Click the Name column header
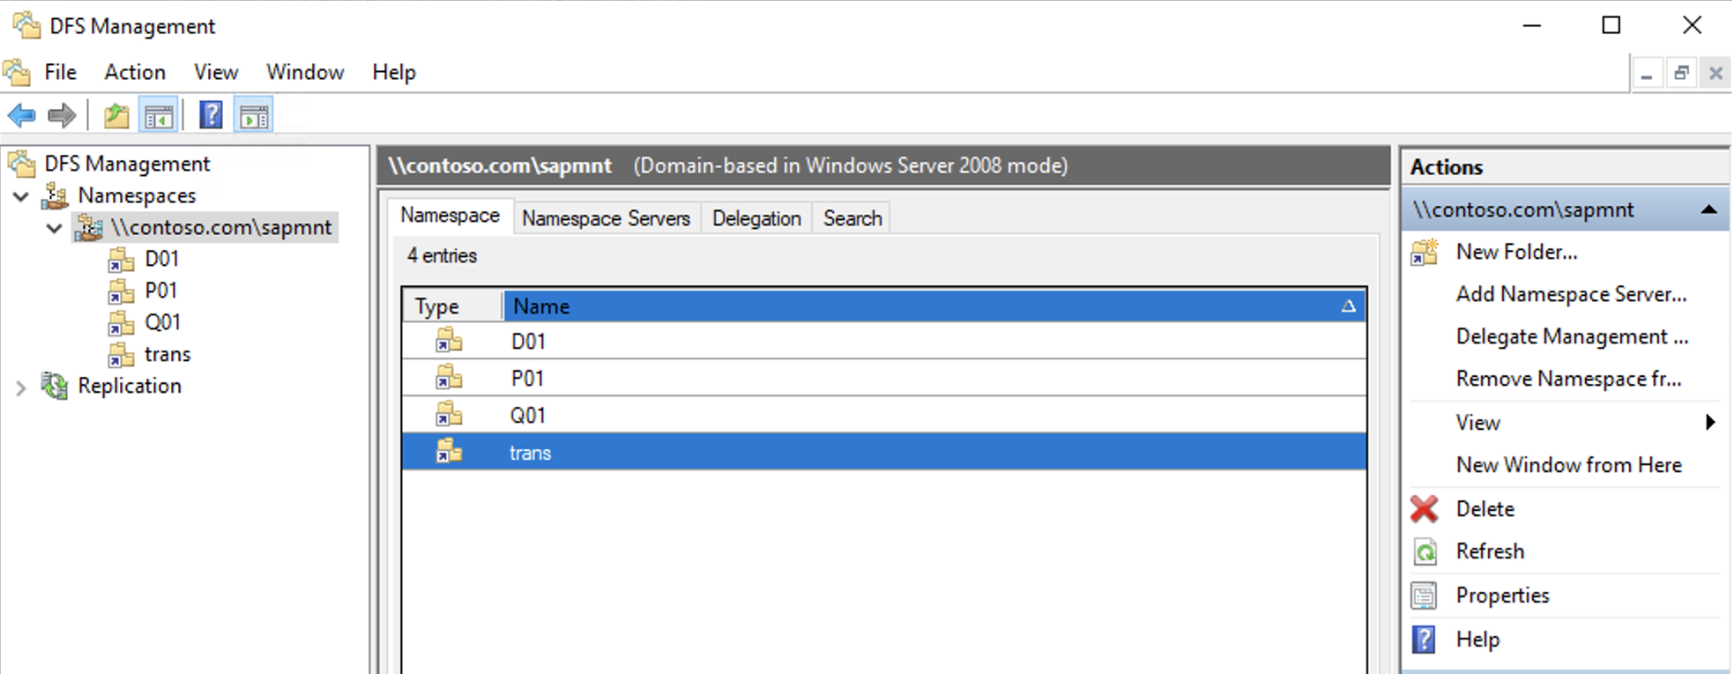 [x=934, y=306]
